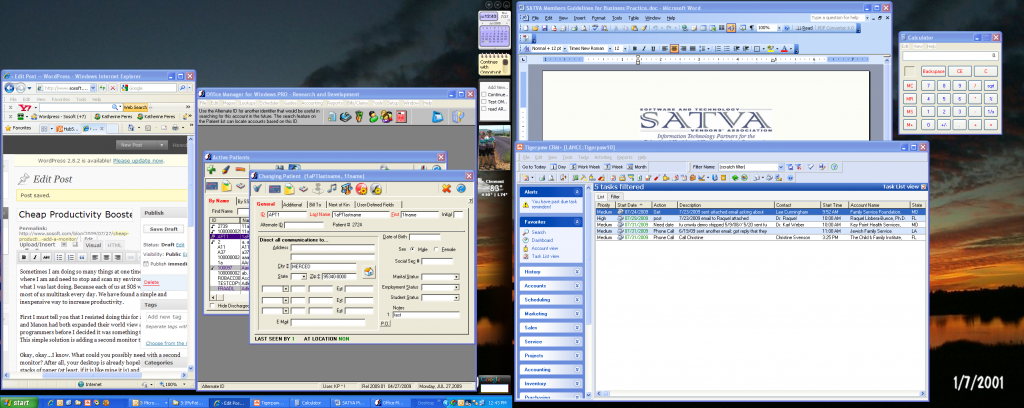Click Save Draft in WordPress
The height and width of the screenshot is (408, 1024).
tap(165, 229)
